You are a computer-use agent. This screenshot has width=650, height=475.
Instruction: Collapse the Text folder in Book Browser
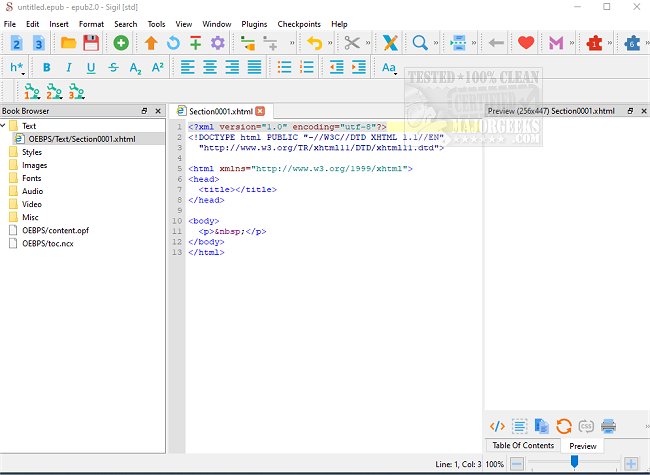pyautogui.click(x=5, y=126)
